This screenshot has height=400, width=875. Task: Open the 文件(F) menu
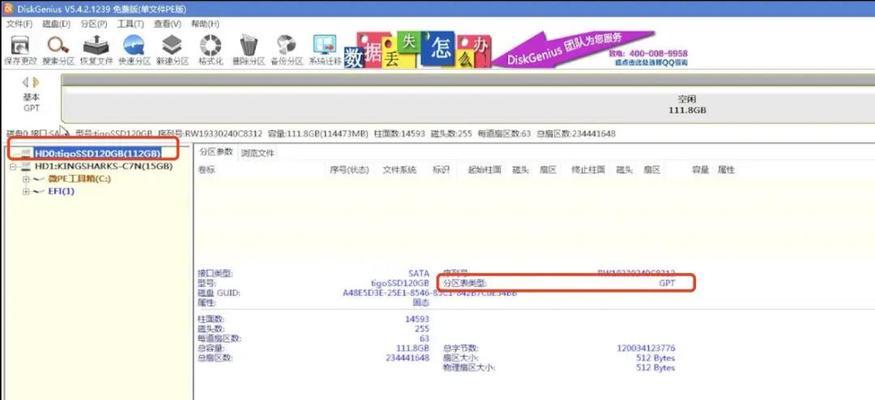click(x=20, y=24)
